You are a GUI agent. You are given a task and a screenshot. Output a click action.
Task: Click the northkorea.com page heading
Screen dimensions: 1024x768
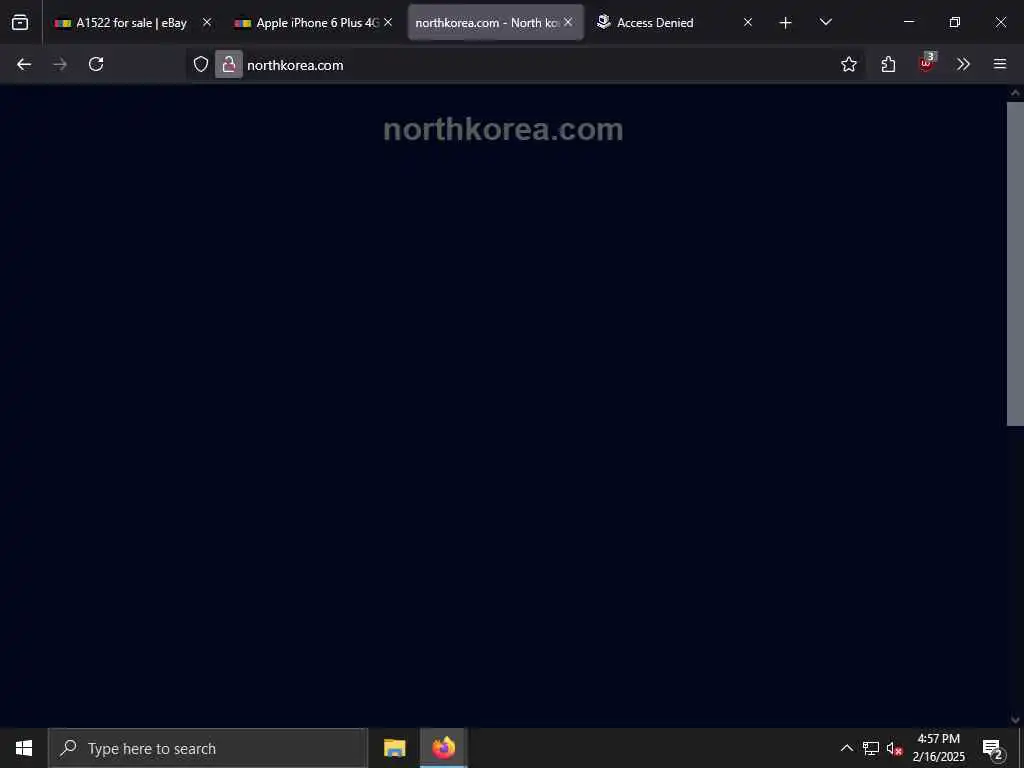click(x=503, y=129)
